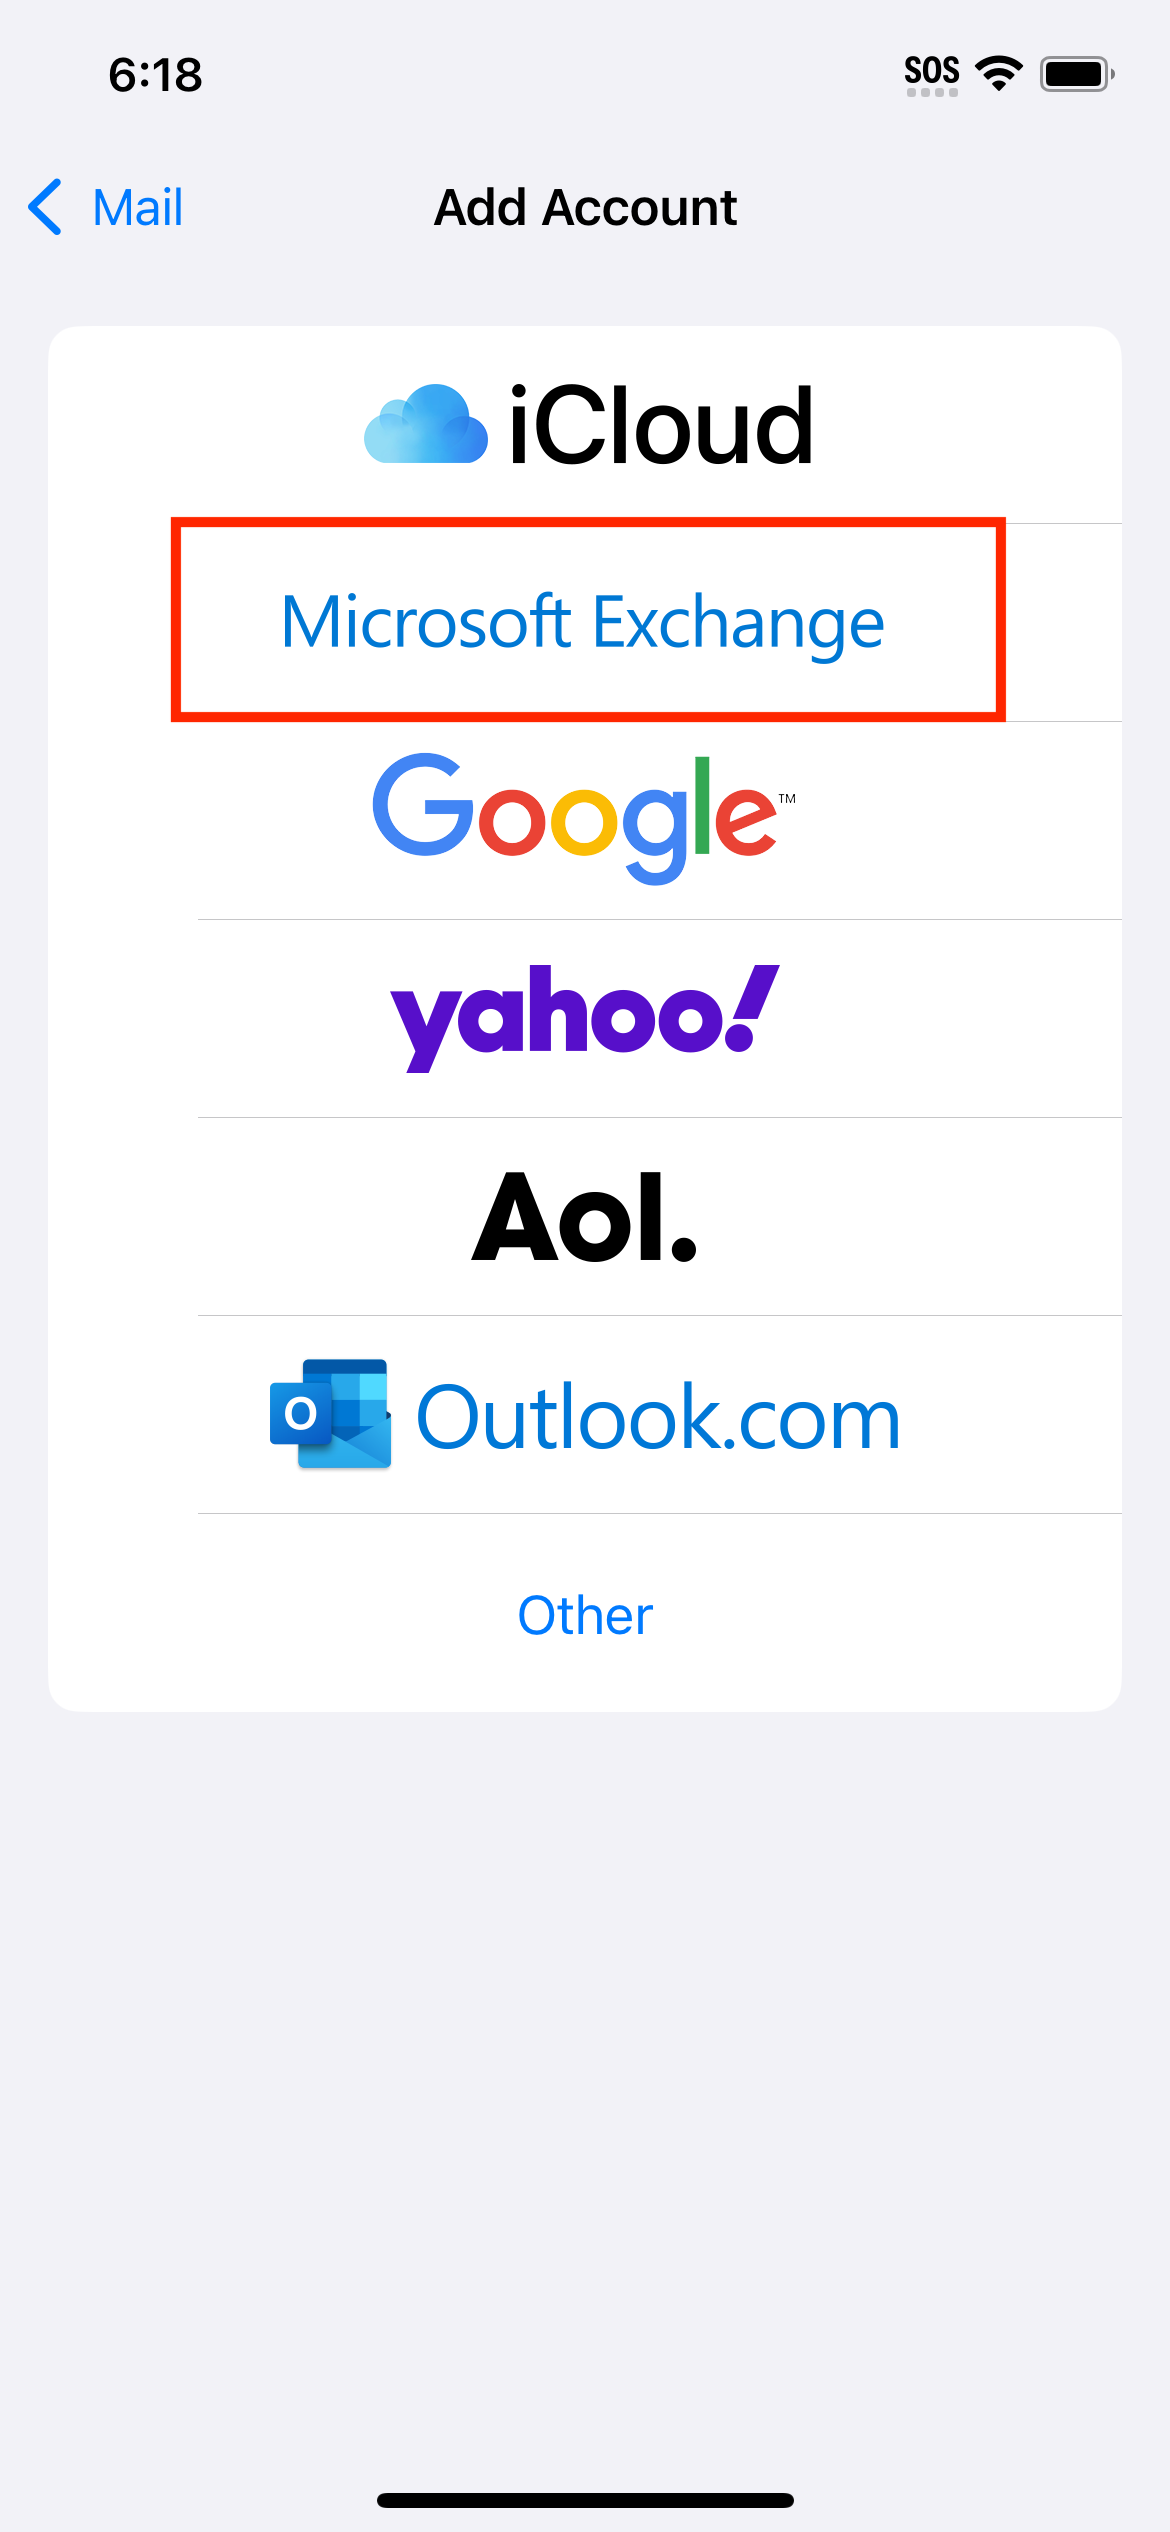Tap the Add Account title

[x=585, y=208]
